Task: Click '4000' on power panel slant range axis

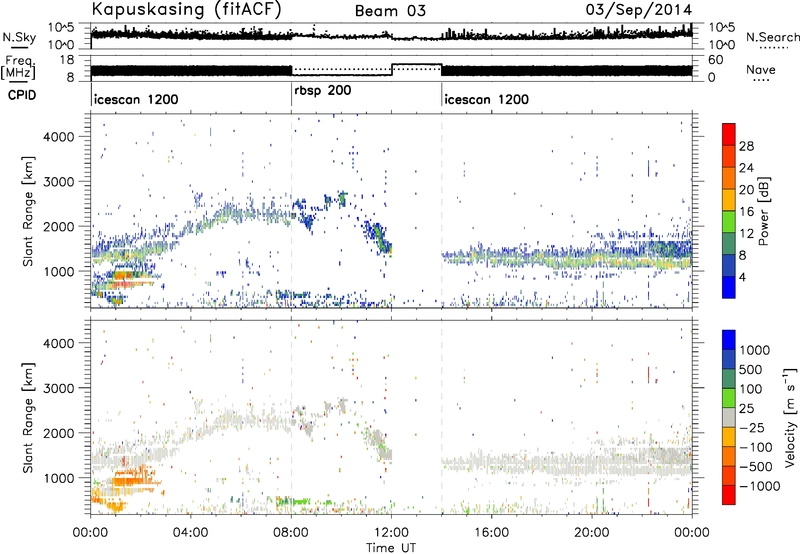Action: (x=58, y=137)
